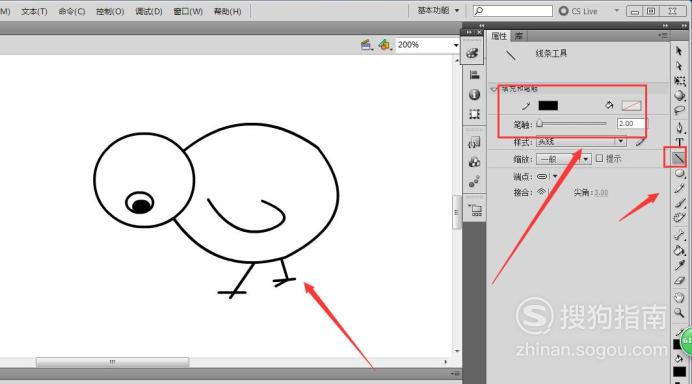Select the Lasso tool
The width and height of the screenshot is (692, 384).
pos(679,110)
